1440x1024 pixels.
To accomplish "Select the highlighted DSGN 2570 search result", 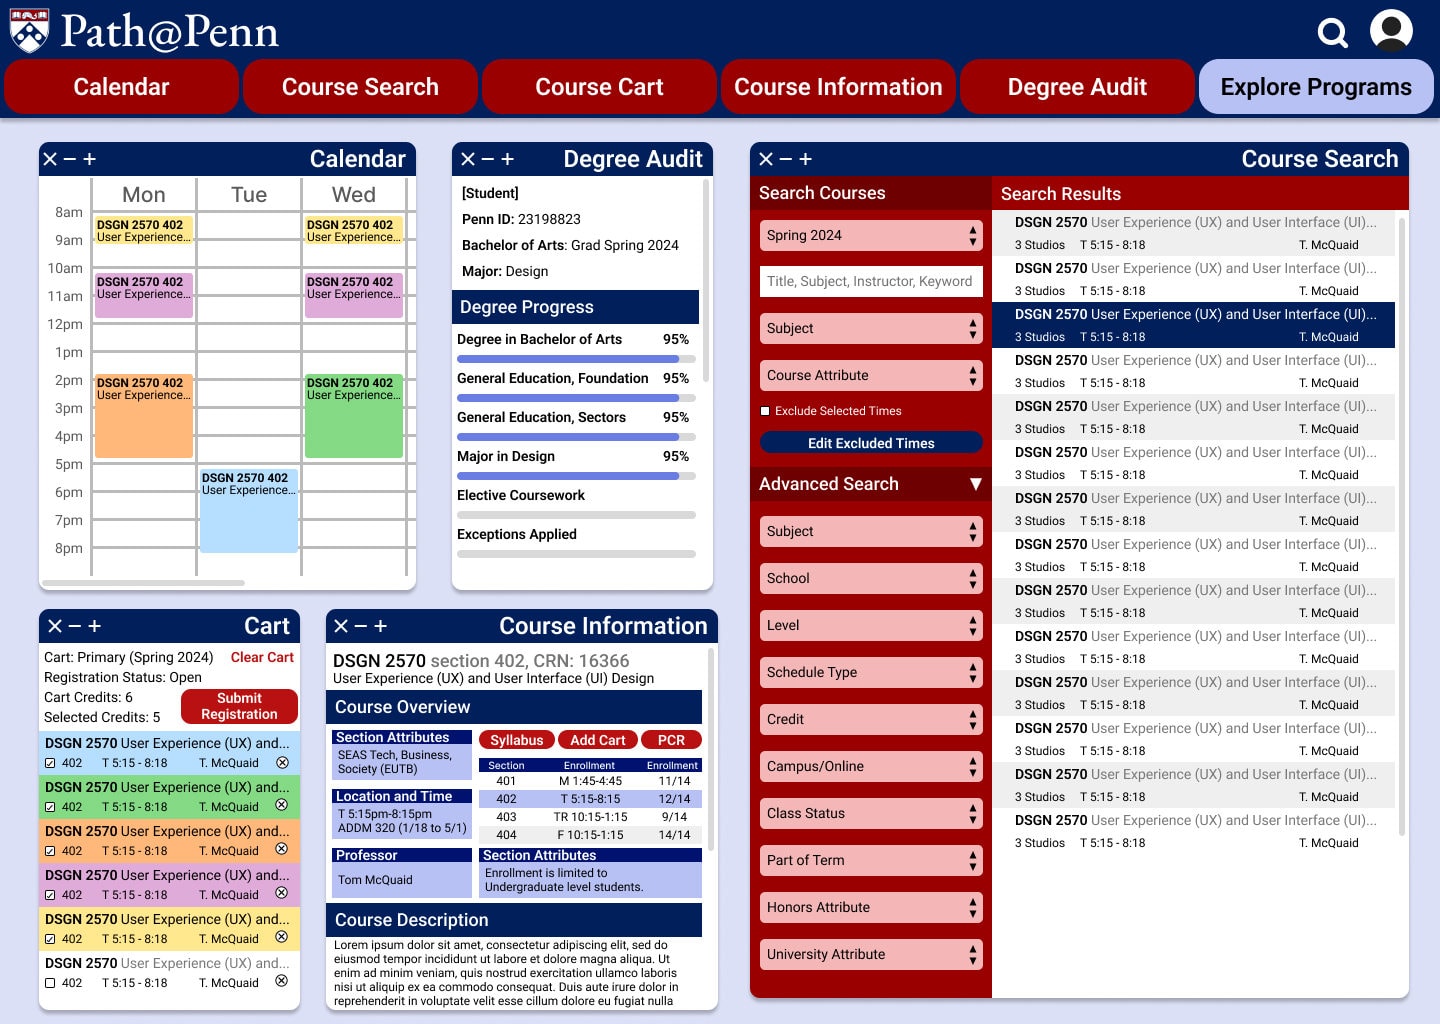I will [1193, 325].
